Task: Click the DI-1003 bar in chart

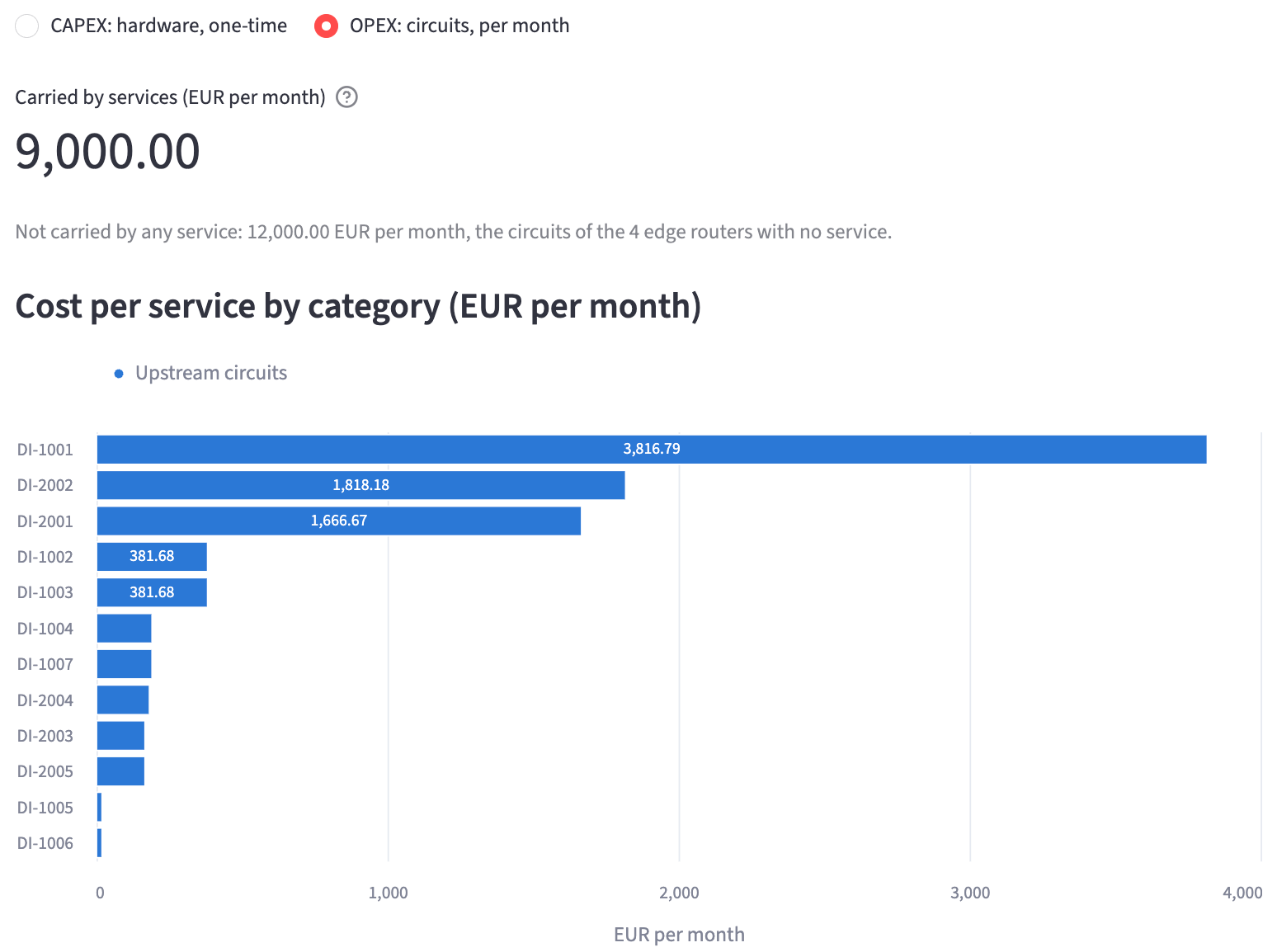Action: (151, 592)
